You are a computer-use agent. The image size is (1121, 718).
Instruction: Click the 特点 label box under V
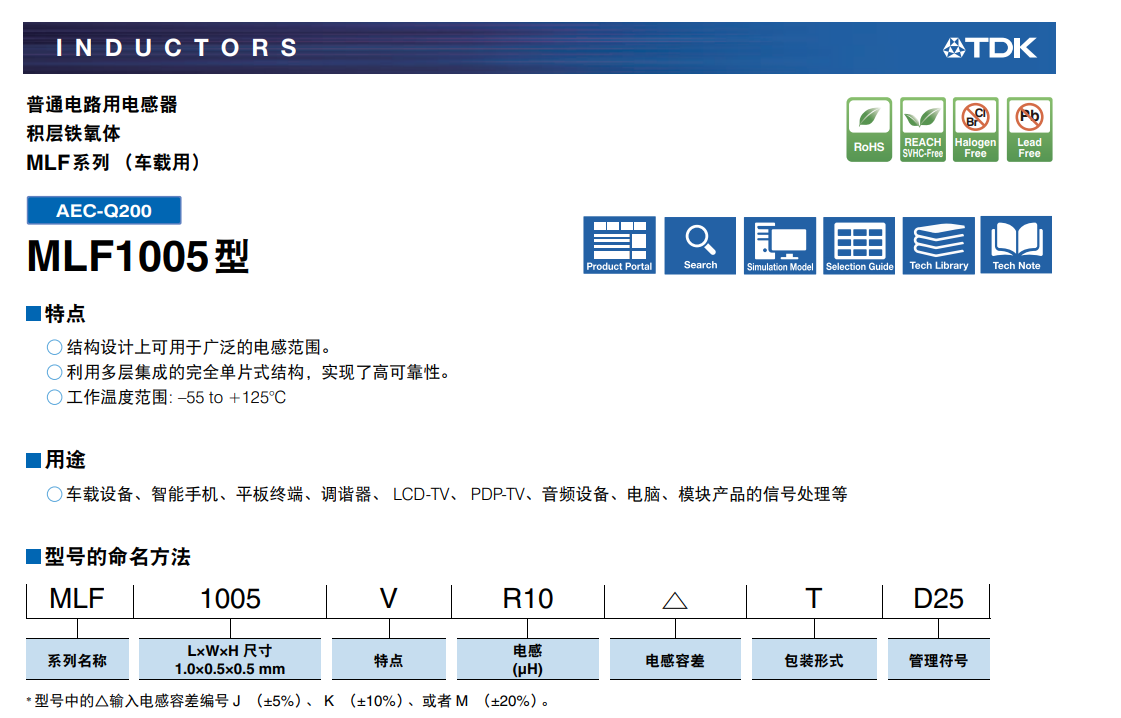[389, 659]
